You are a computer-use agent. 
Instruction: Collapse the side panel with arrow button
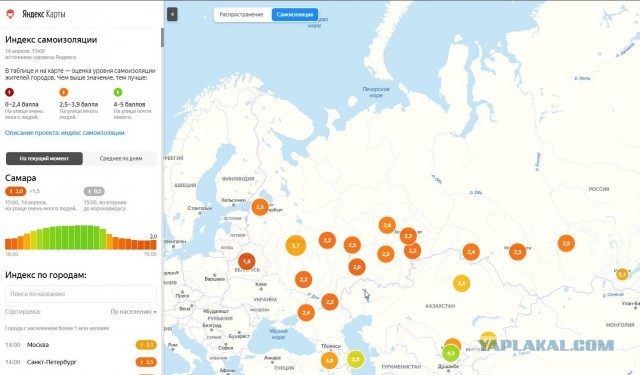pos(172,14)
